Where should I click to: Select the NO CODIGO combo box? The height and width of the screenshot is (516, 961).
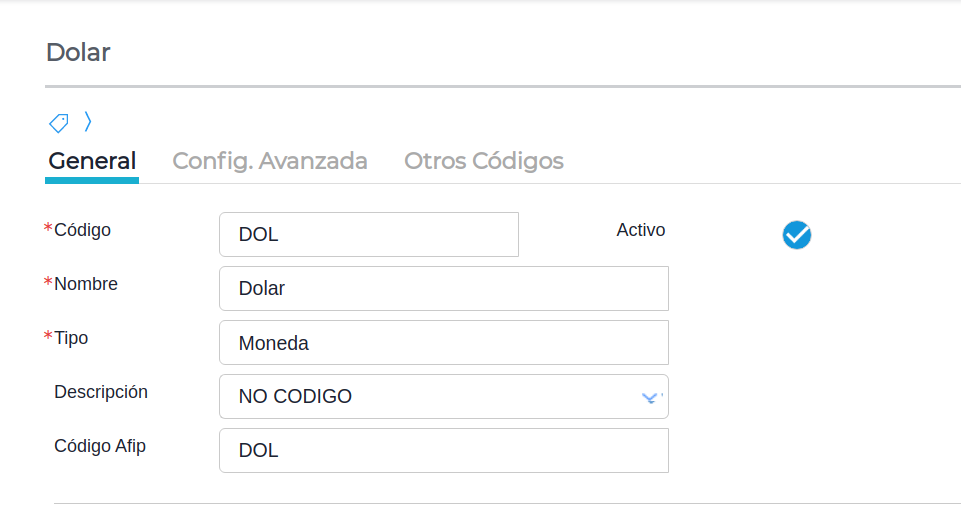click(430, 397)
